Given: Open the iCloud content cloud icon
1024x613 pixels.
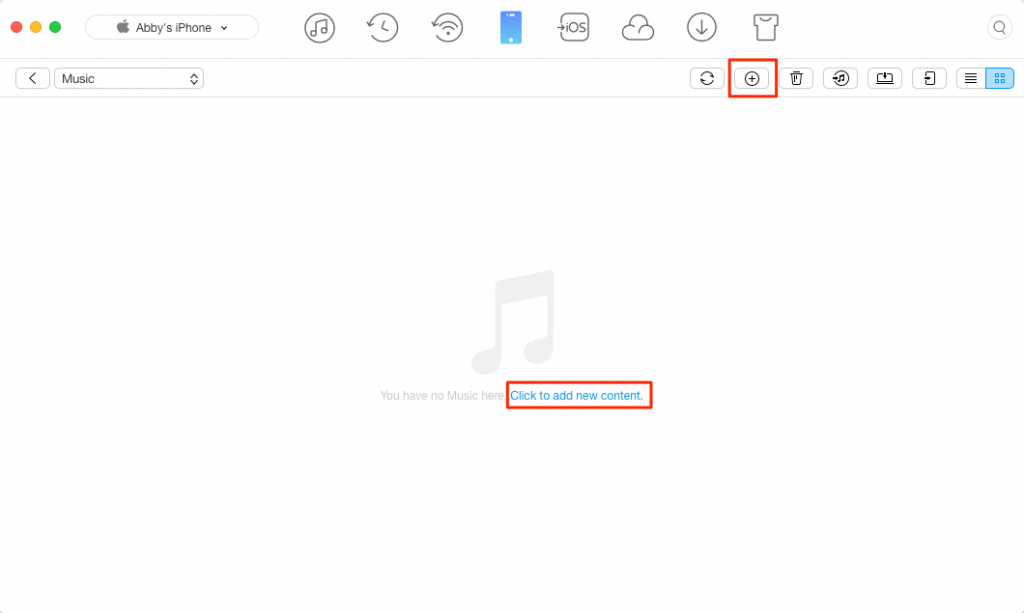Looking at the screenshot, I should pos(637,28).
